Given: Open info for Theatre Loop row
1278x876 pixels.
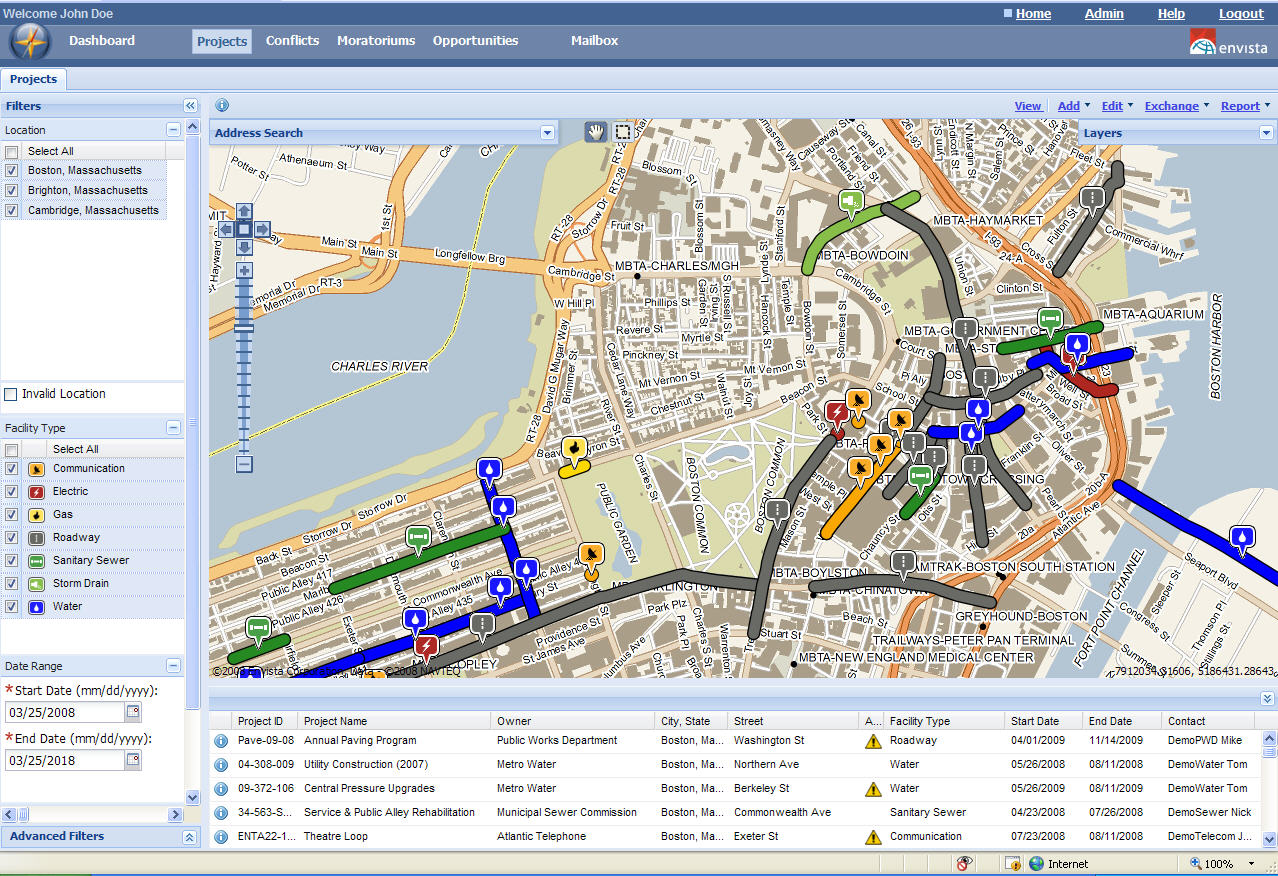Looking at the screenshot, I should click(221, 837).
